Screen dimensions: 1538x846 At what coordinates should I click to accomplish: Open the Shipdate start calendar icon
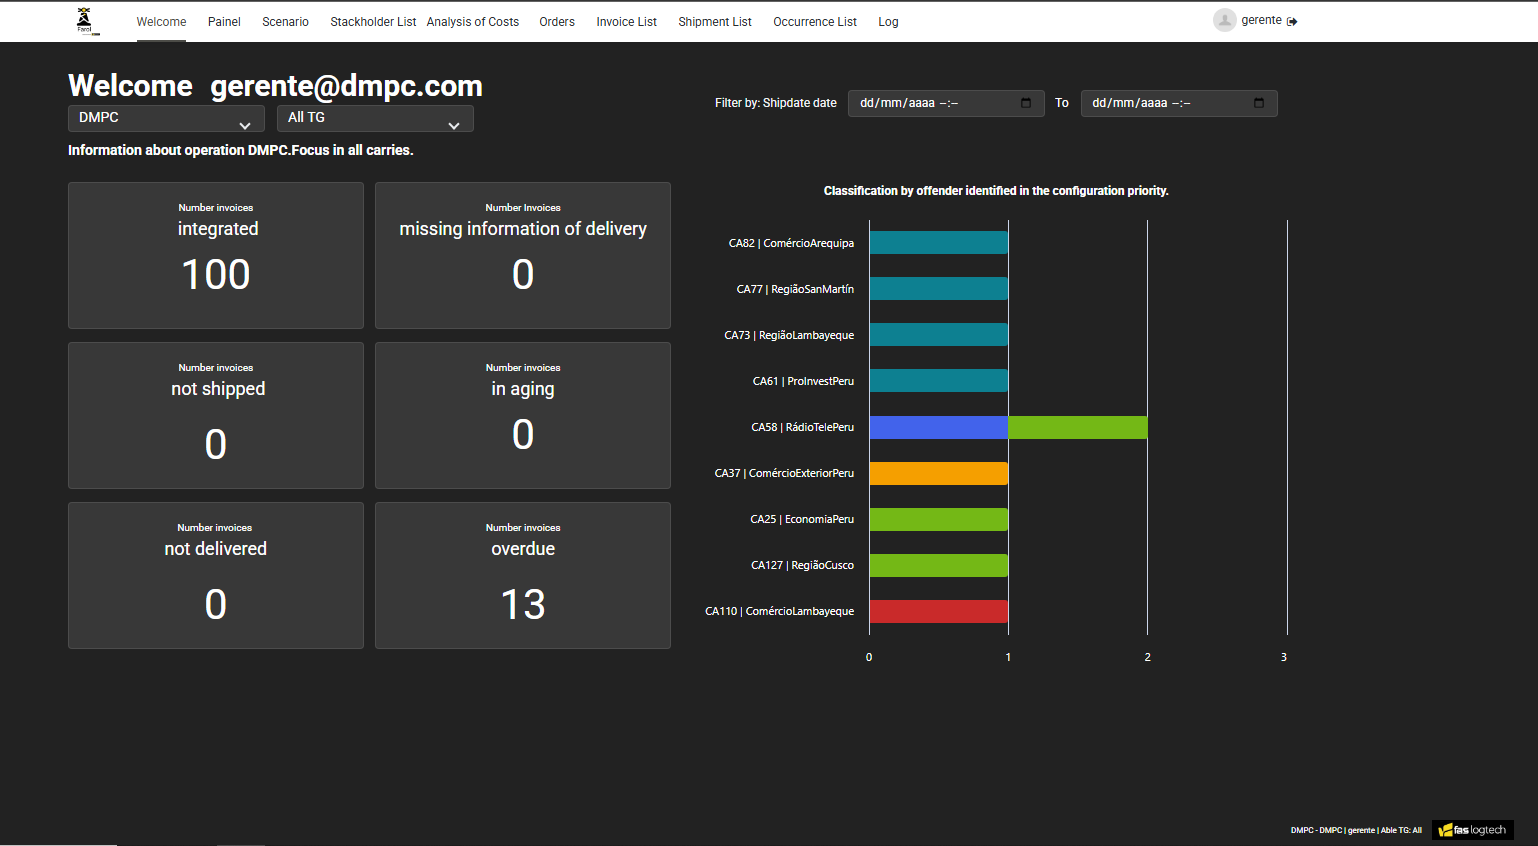(x=1024, y=102)
